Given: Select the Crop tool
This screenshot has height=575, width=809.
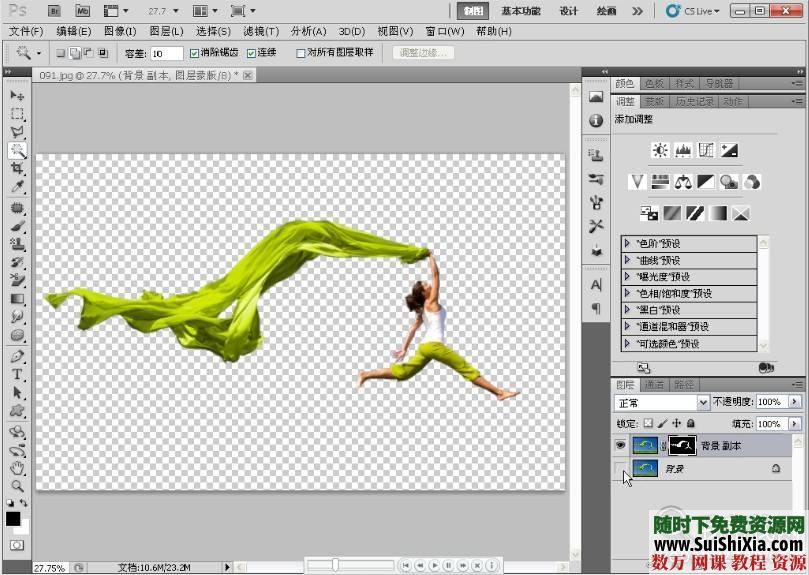Looking at the screenshot, I should (x=17, y=169).
